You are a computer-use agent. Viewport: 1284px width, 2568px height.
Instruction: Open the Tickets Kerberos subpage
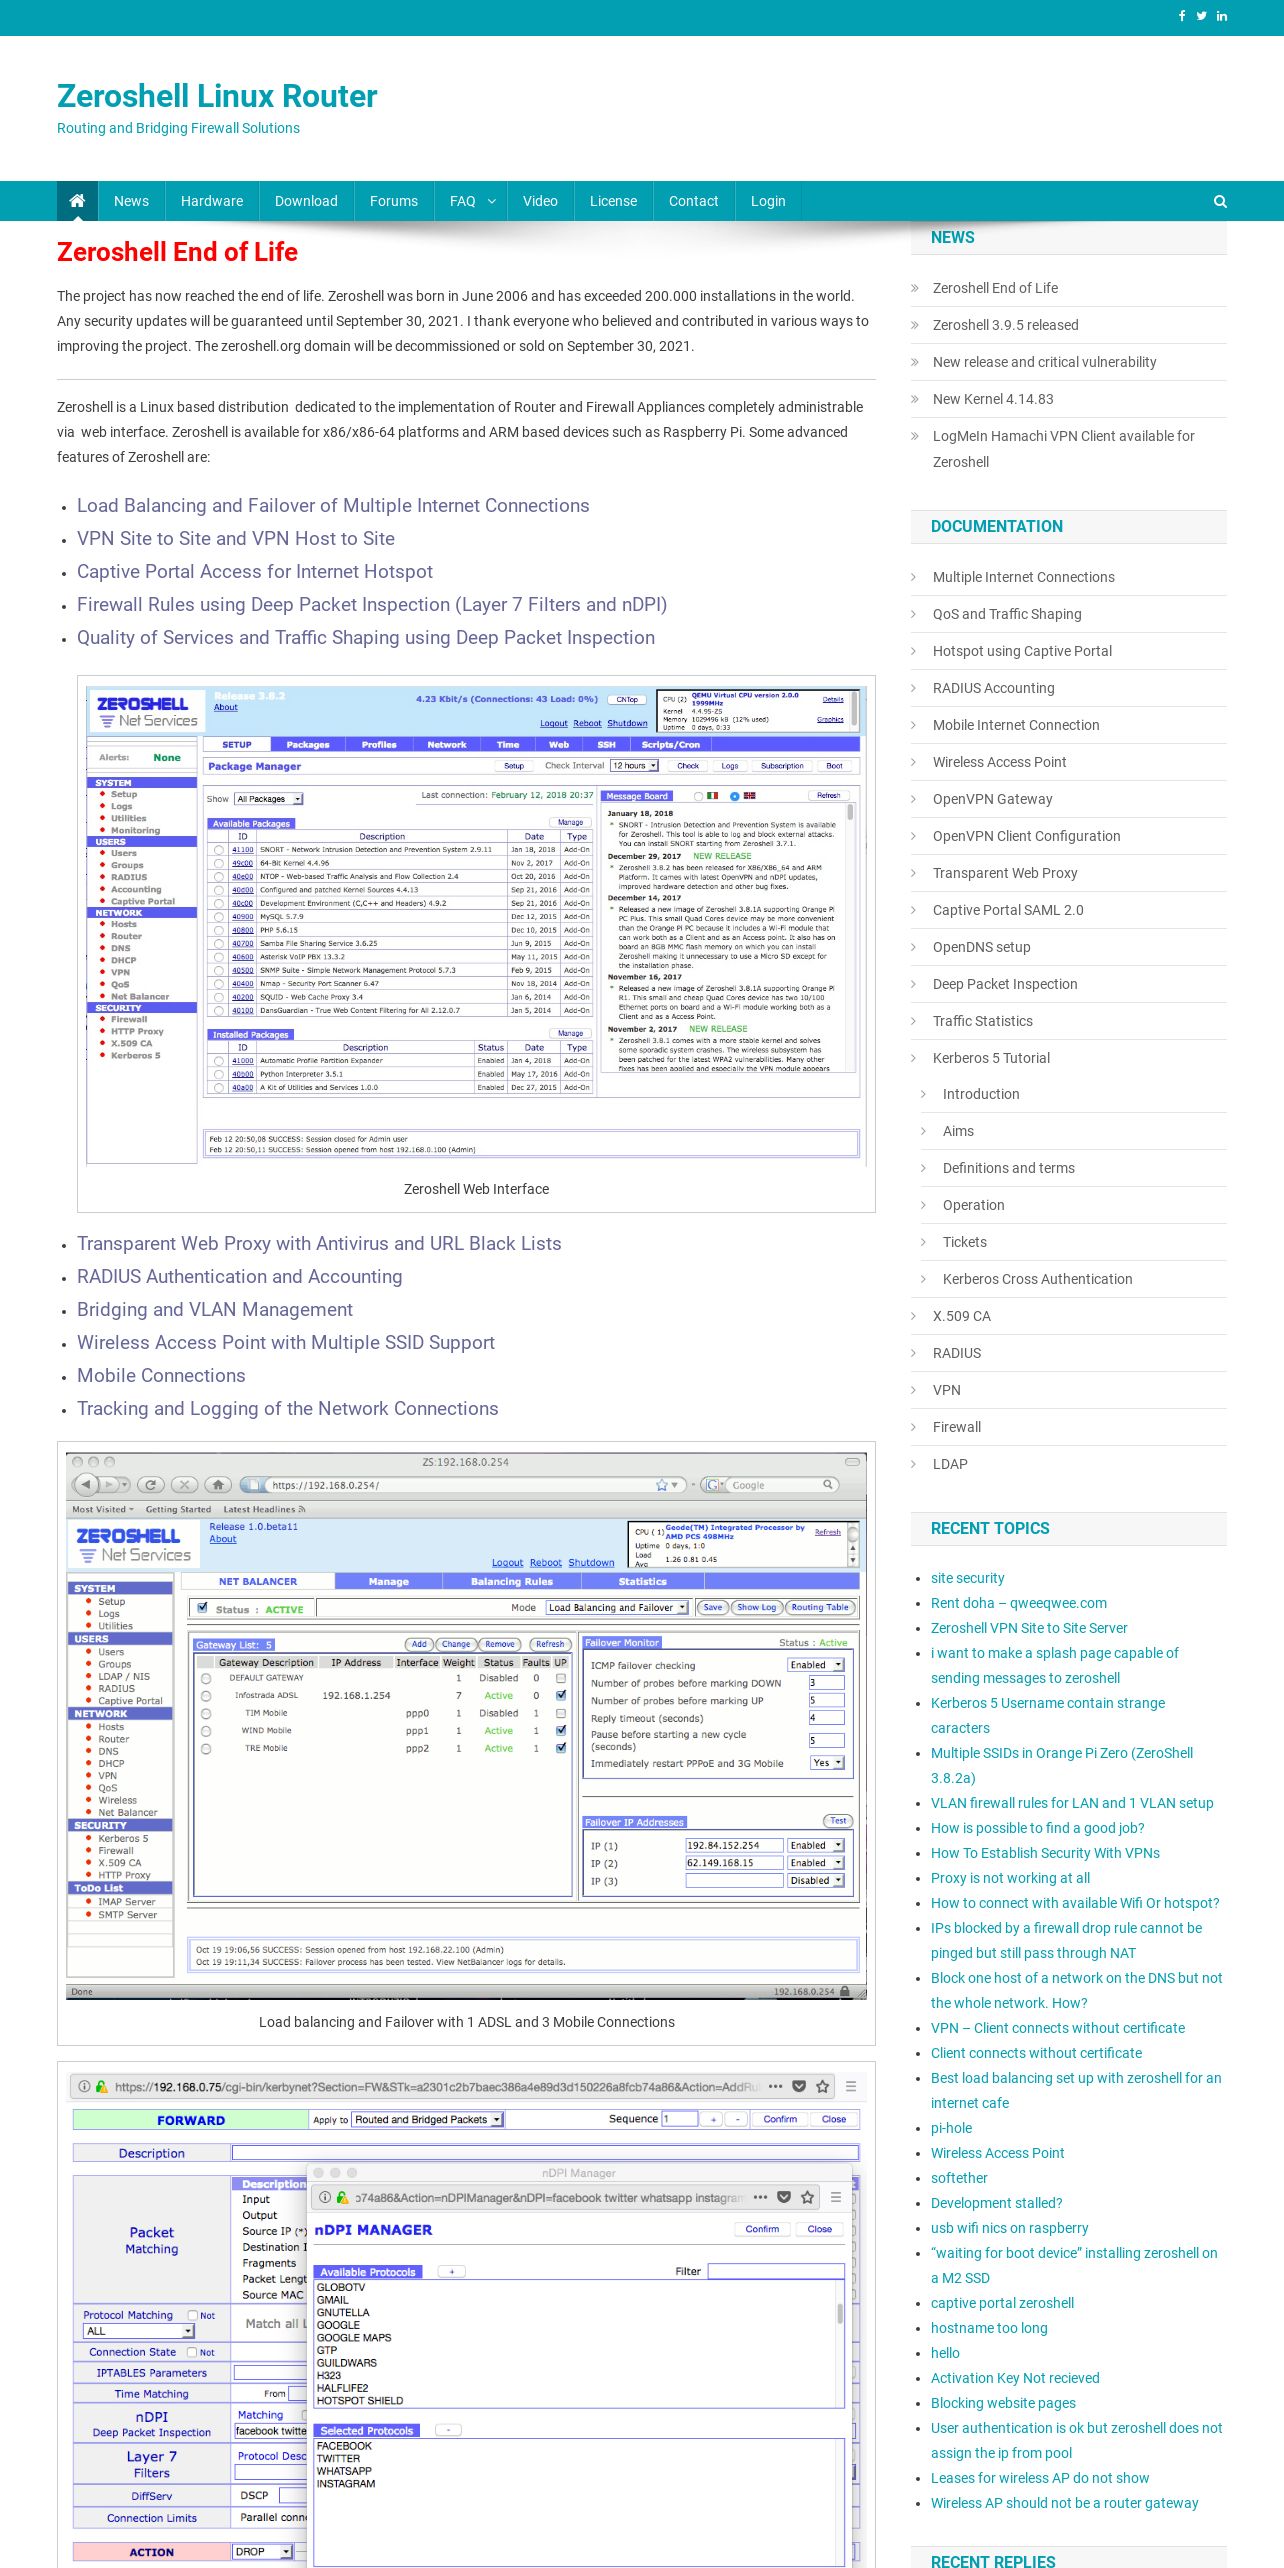click(964, 1242)
